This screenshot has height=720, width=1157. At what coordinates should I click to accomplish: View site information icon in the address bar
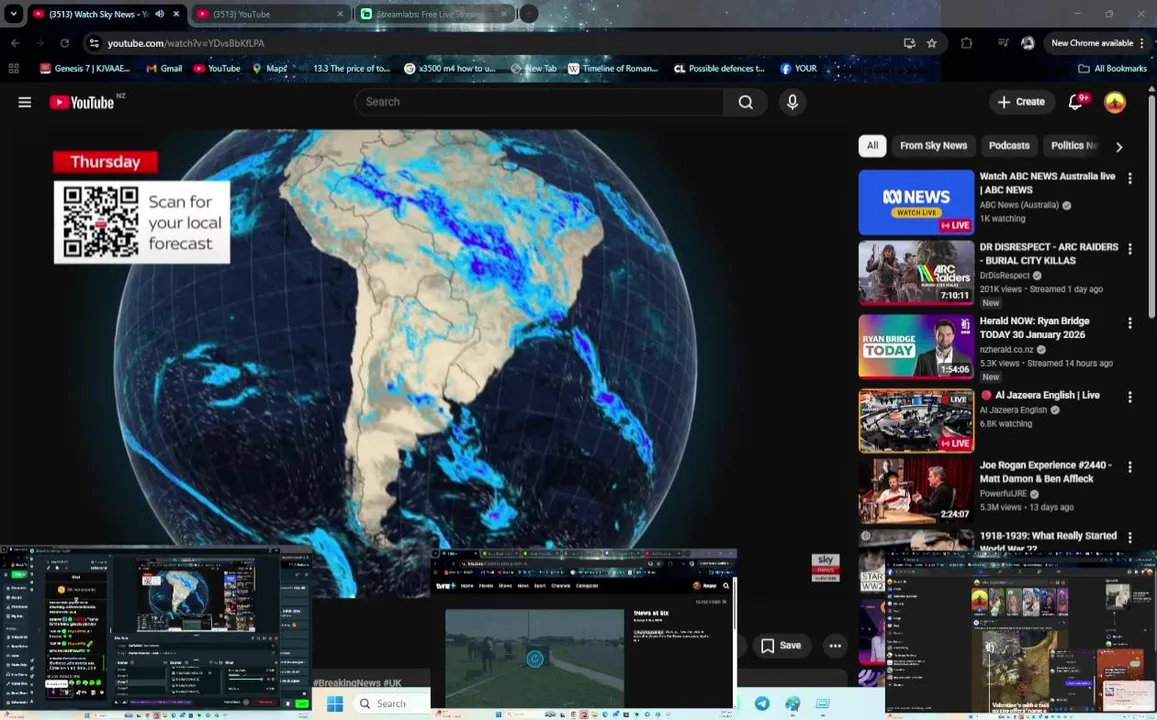(x=94, y=43)
